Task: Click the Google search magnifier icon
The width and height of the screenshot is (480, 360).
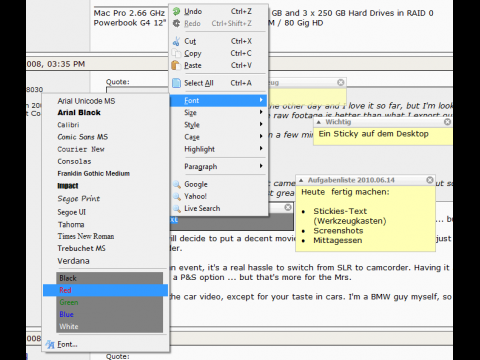Action: [176, 184]
